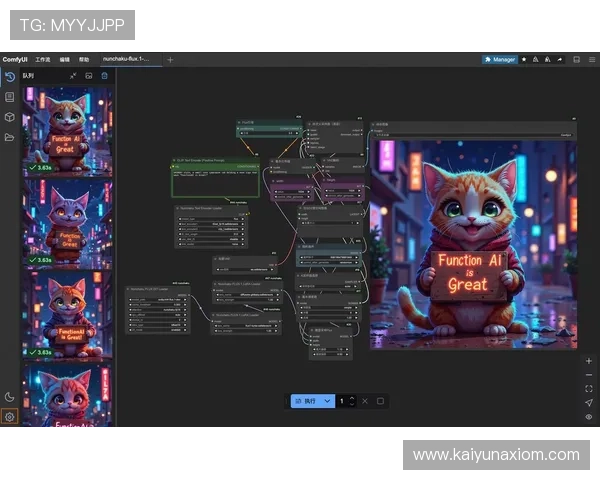Click the 执行 run button
Screen dimensions: 600x480
pos(305,401)
